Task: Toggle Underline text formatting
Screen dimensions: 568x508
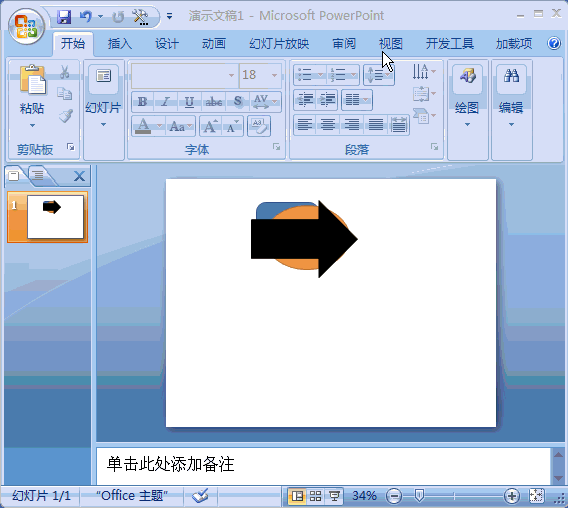Action: coord(189,102)
